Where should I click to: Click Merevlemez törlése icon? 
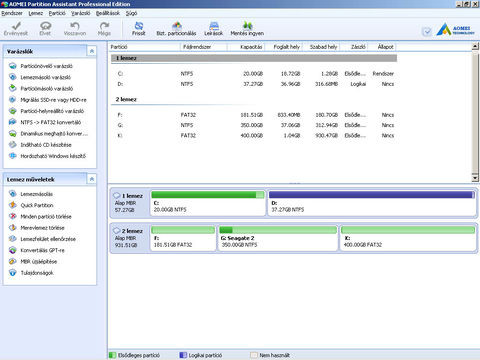(13, 228)
